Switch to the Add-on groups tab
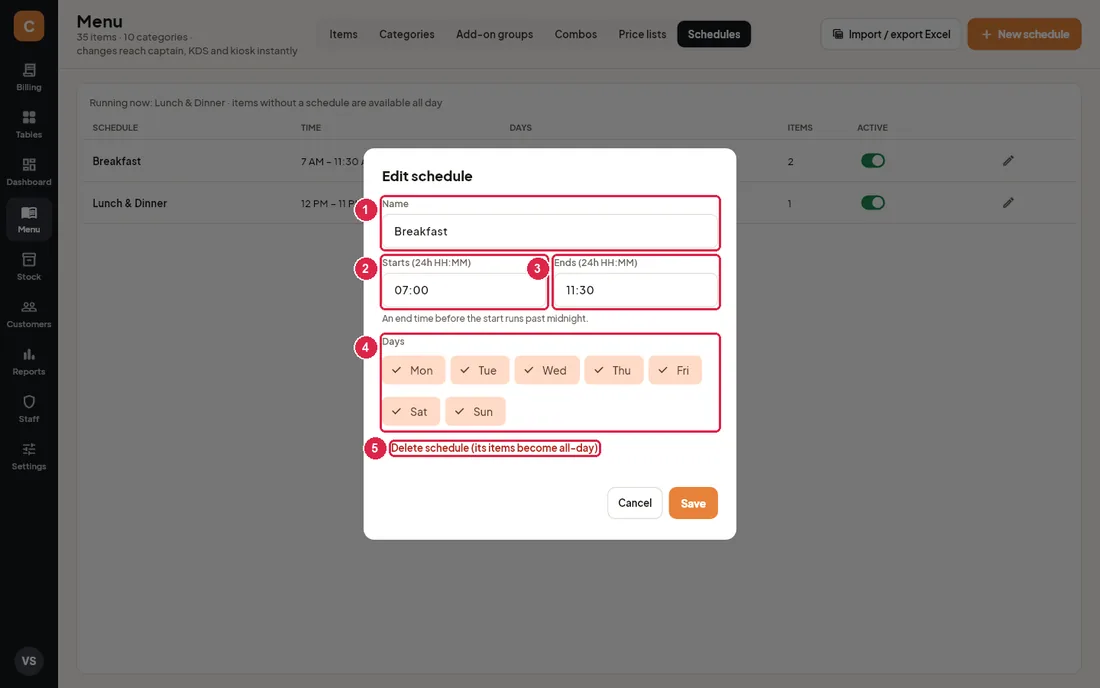The image size is (1100, 688). [495, 34]
